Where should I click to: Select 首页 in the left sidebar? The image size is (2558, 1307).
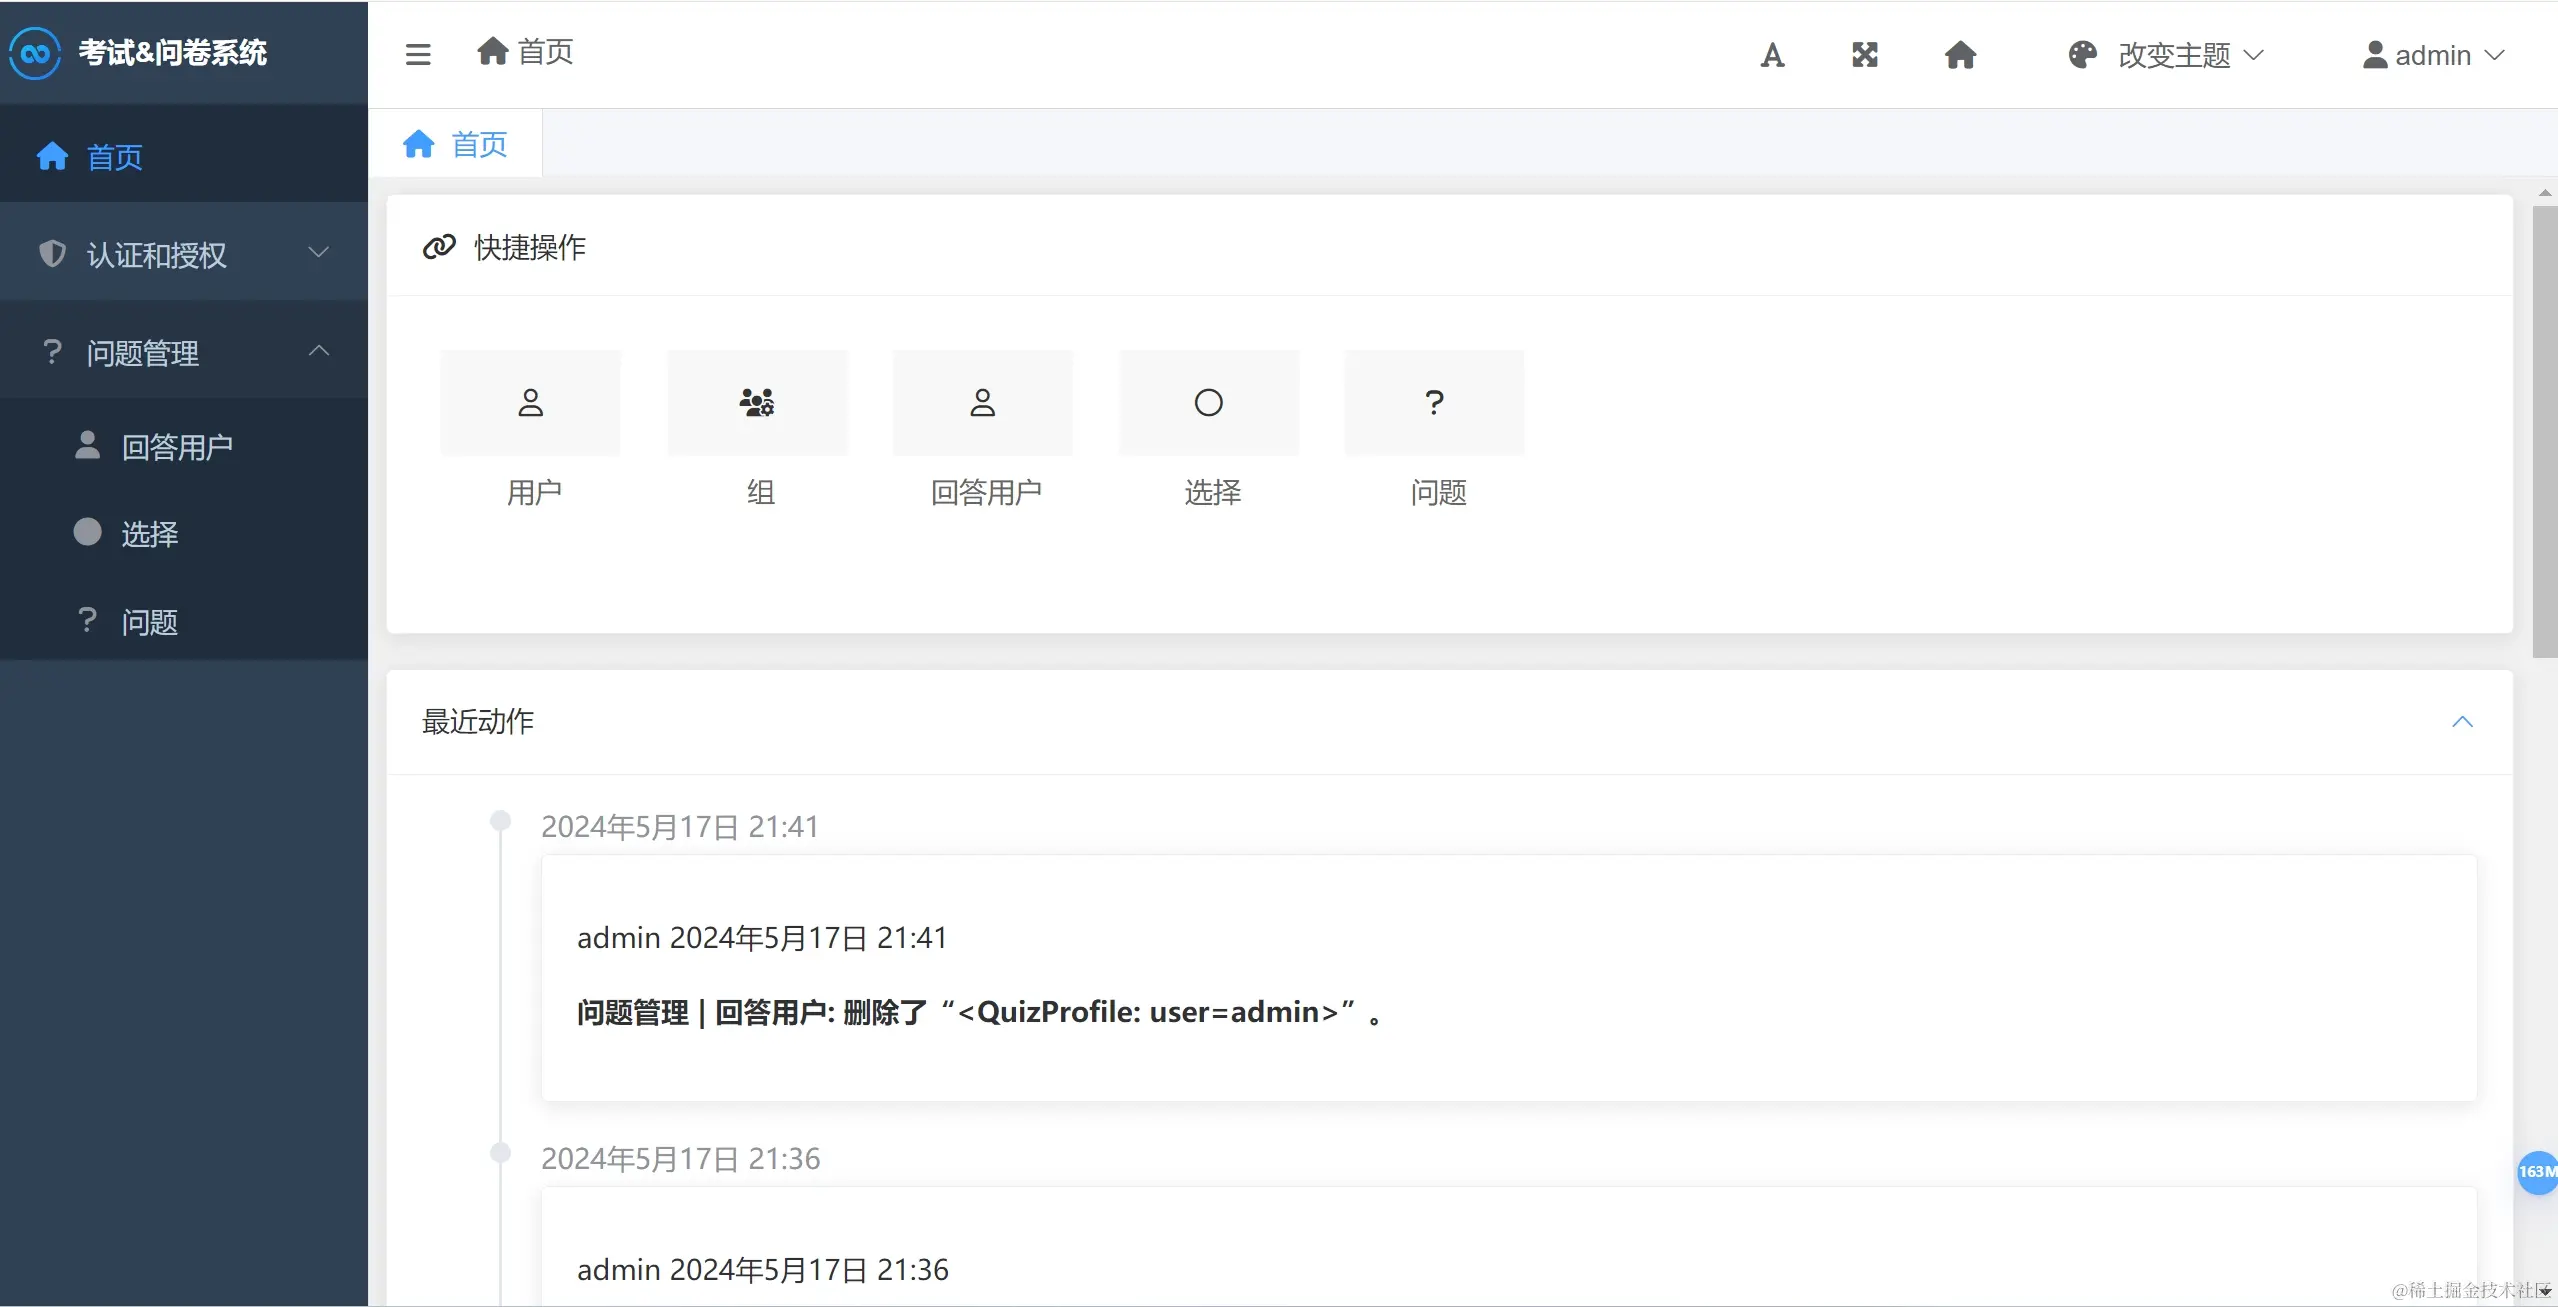(x=114, y=157)
